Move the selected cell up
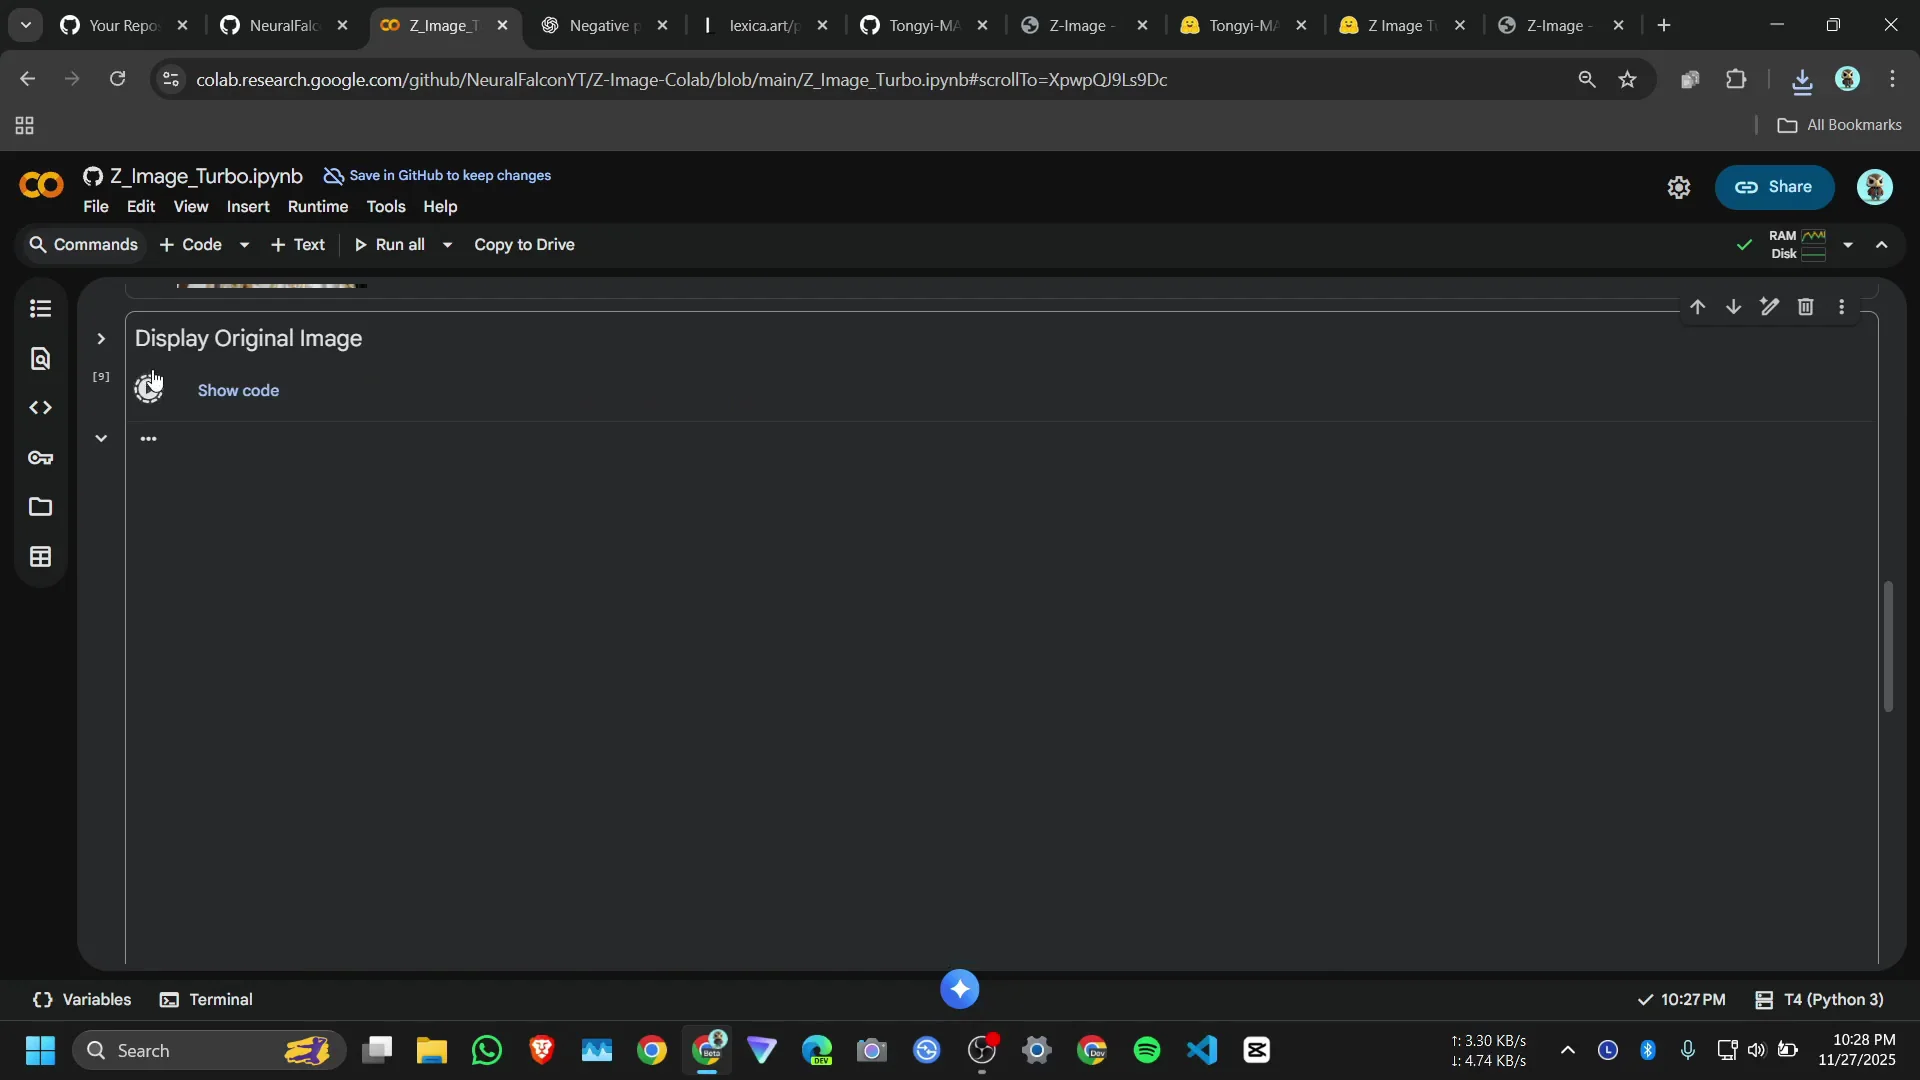This screenshot has height=1080, width=1920. pos(1699,307)
